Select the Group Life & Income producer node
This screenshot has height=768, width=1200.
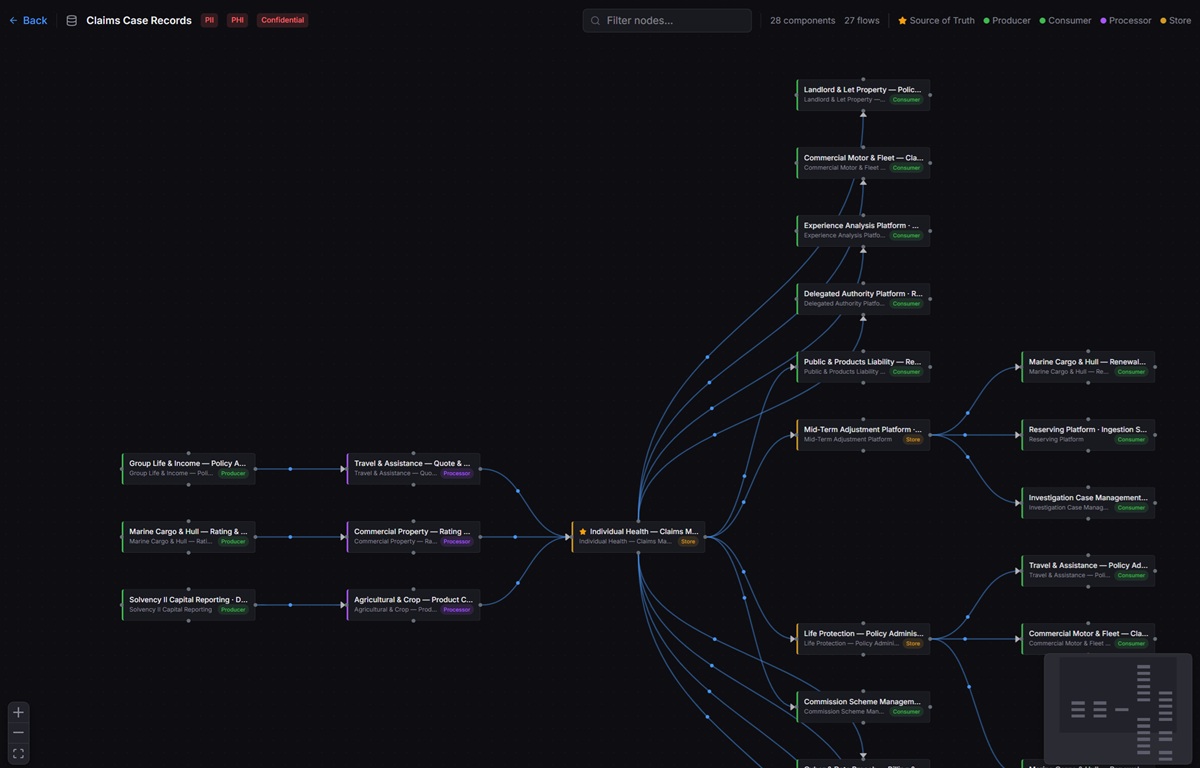pyautogui.click(x=189, y=468)
